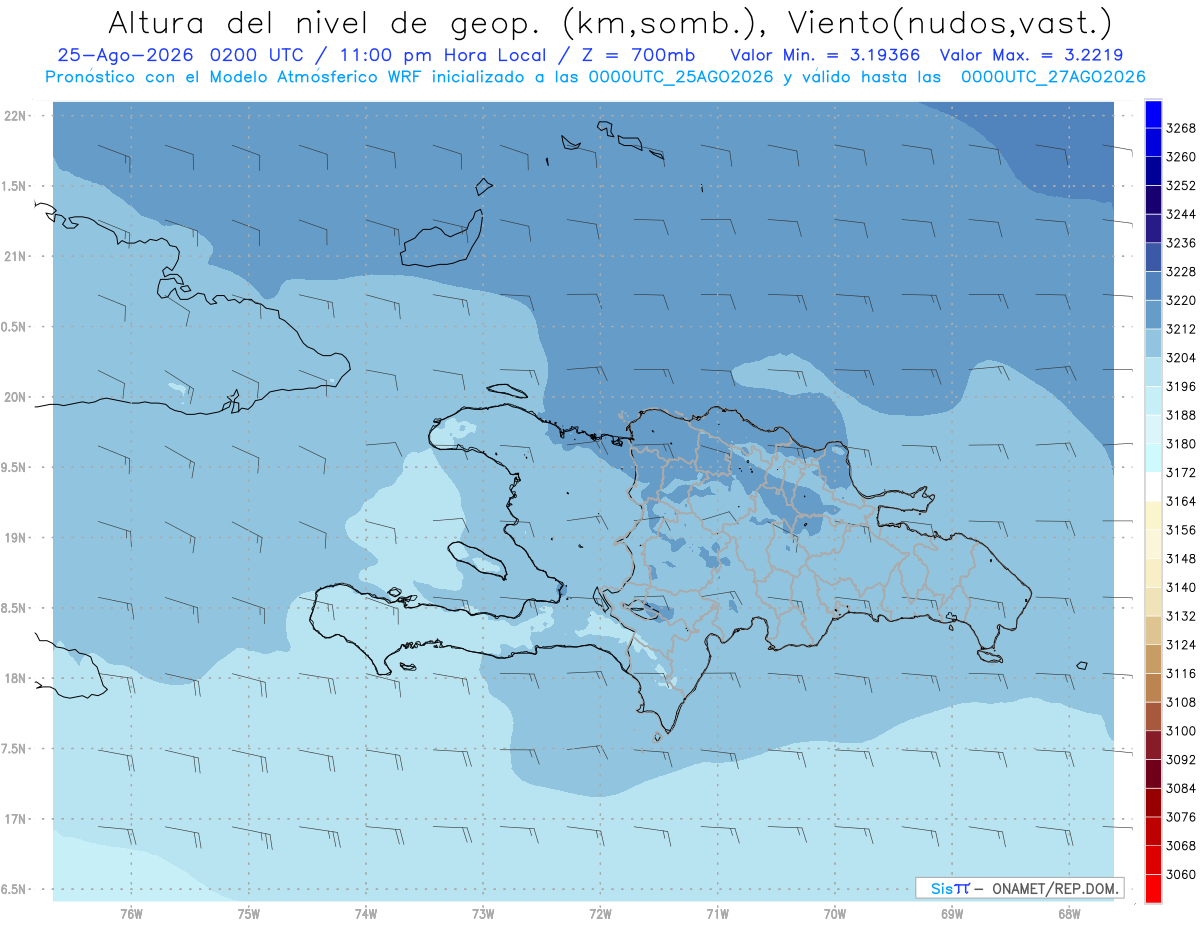The image size is (1200, 927).
Task: Click the 8.5N latitude label
Action: point(14,609)
